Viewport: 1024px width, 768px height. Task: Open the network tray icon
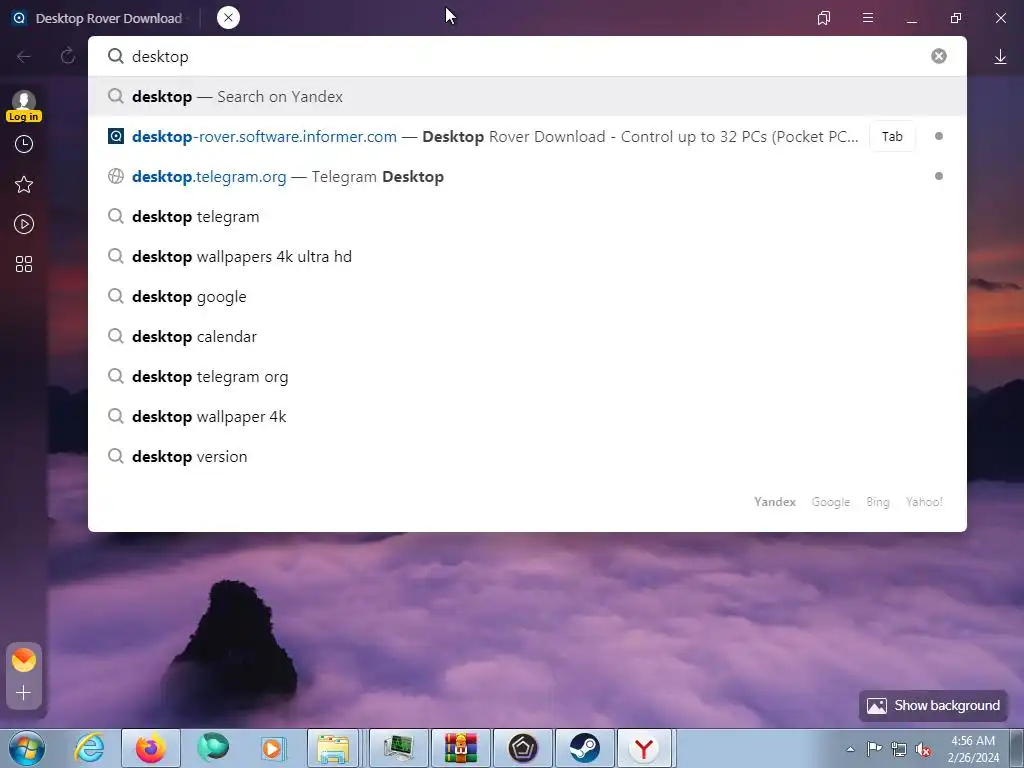tap(899, 749)
